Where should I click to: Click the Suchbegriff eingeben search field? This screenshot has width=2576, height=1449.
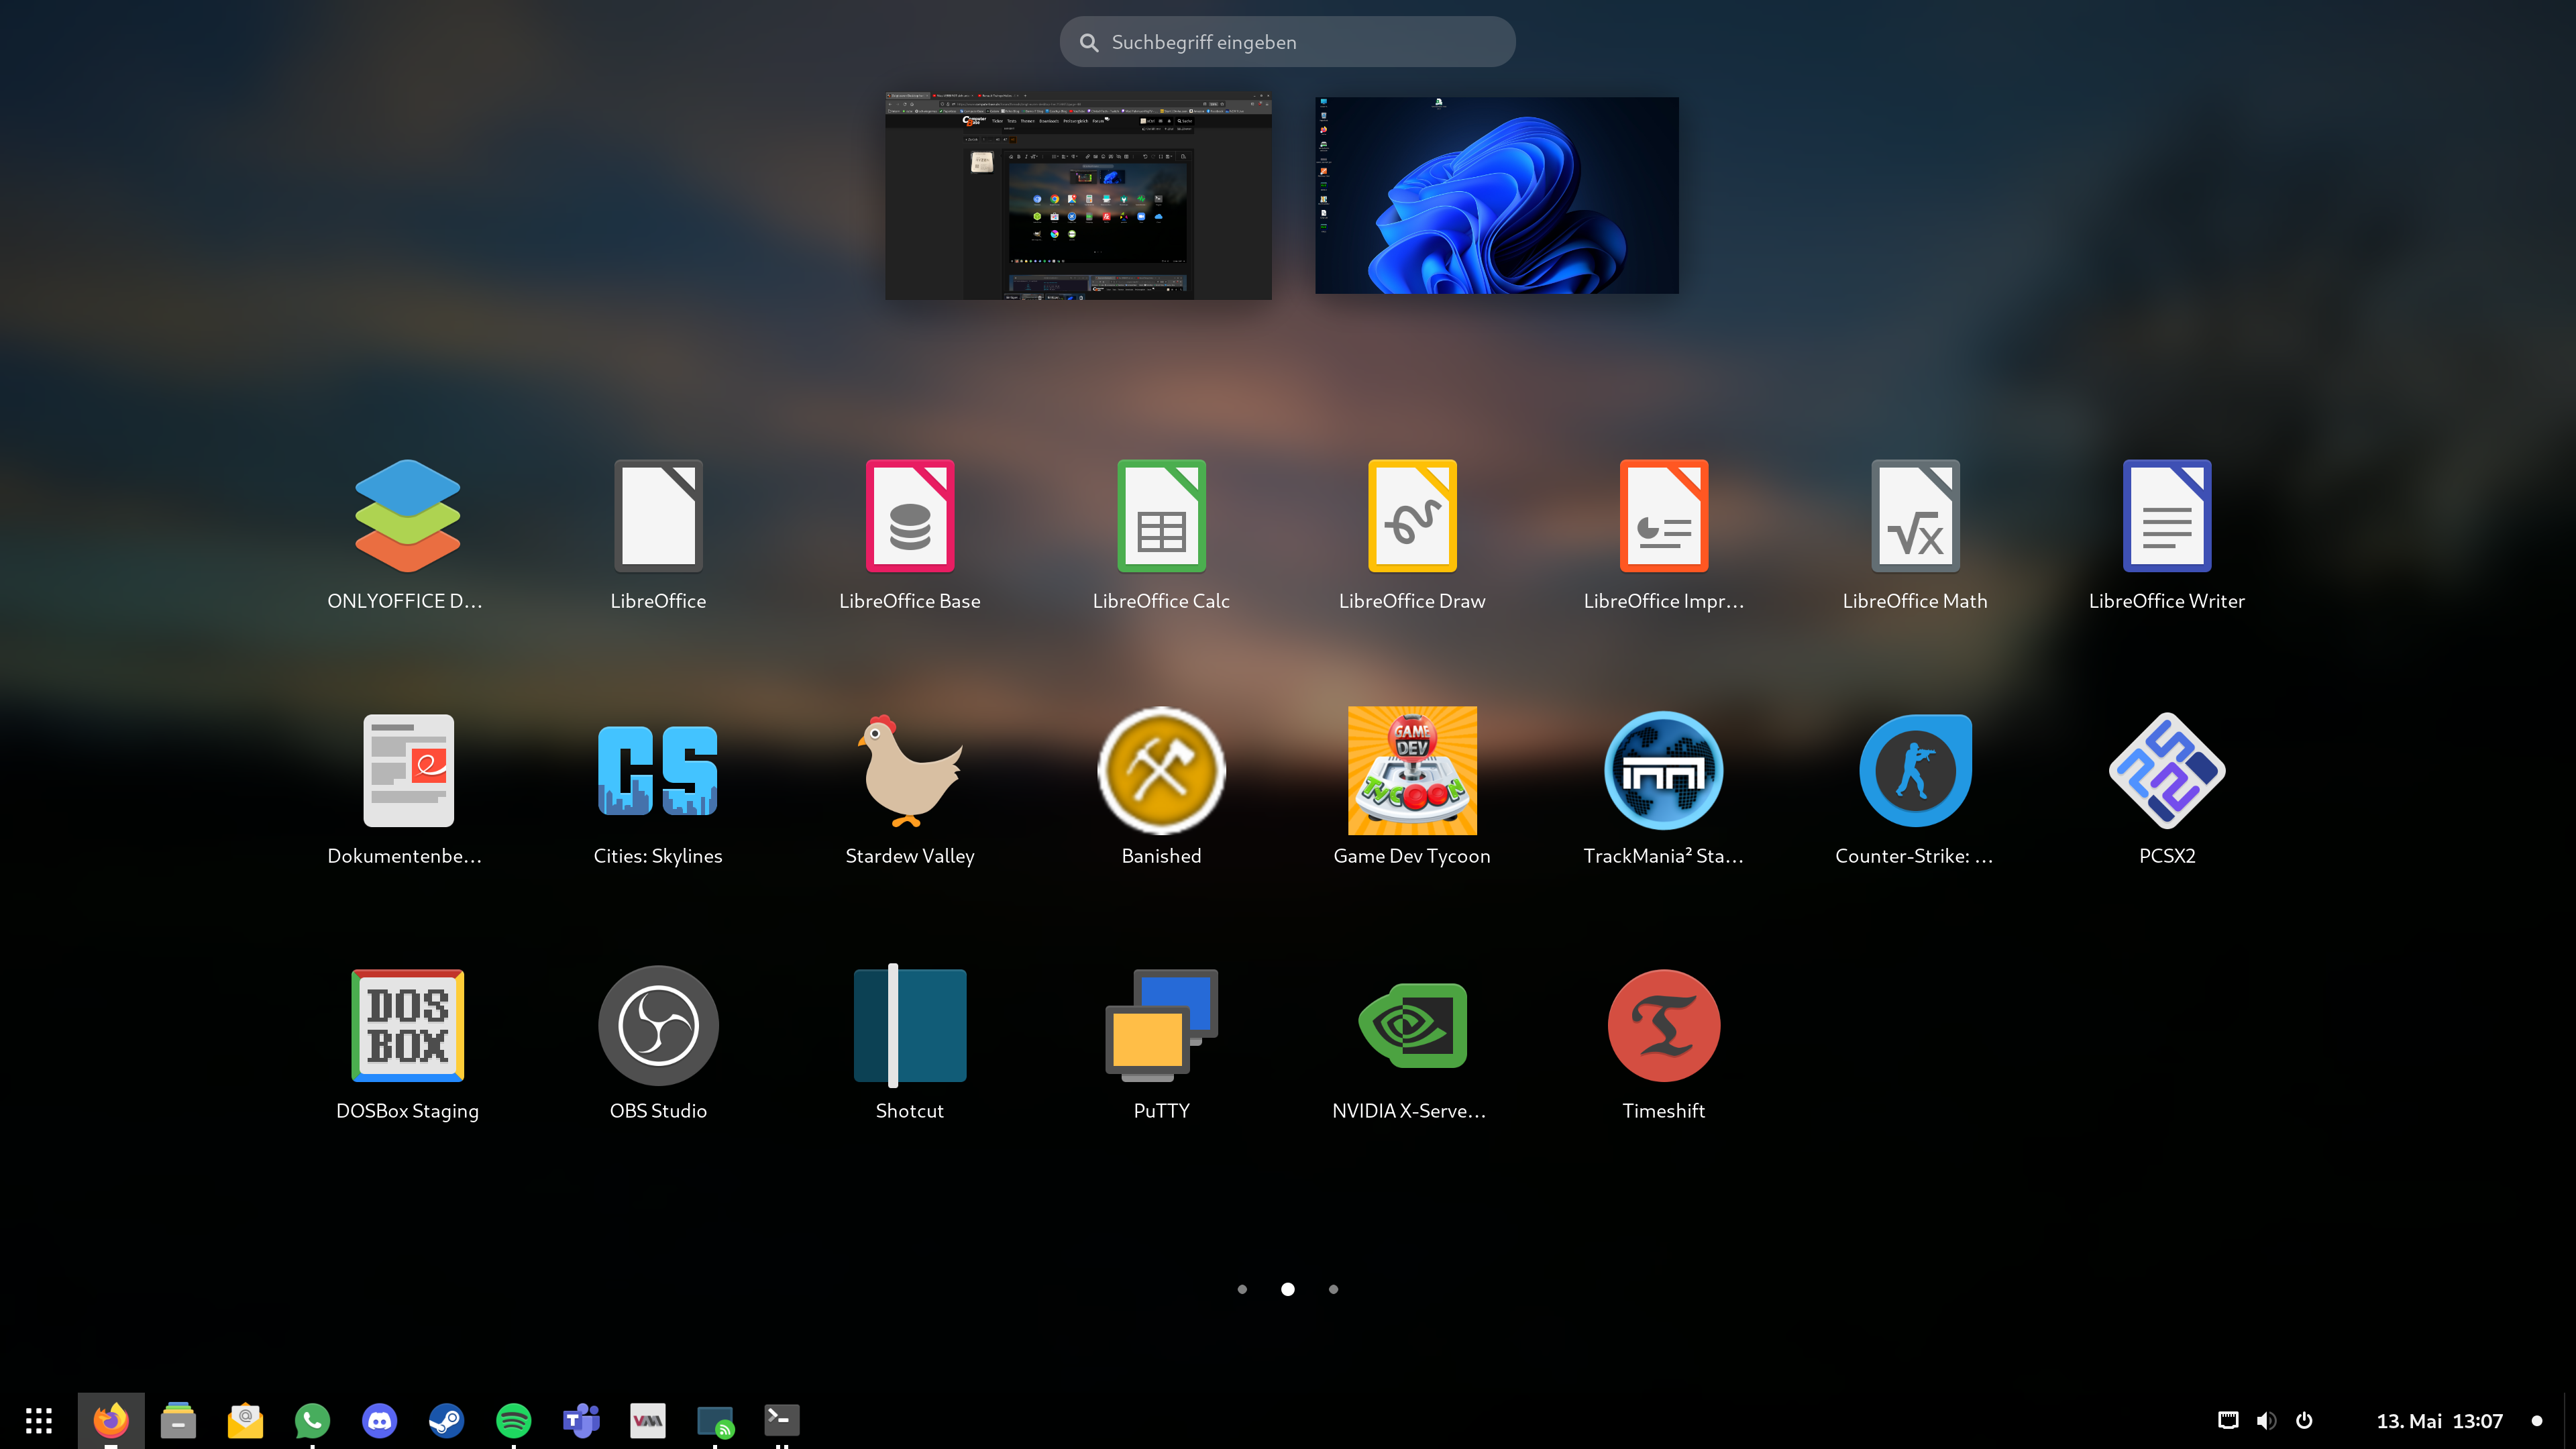1287,42
